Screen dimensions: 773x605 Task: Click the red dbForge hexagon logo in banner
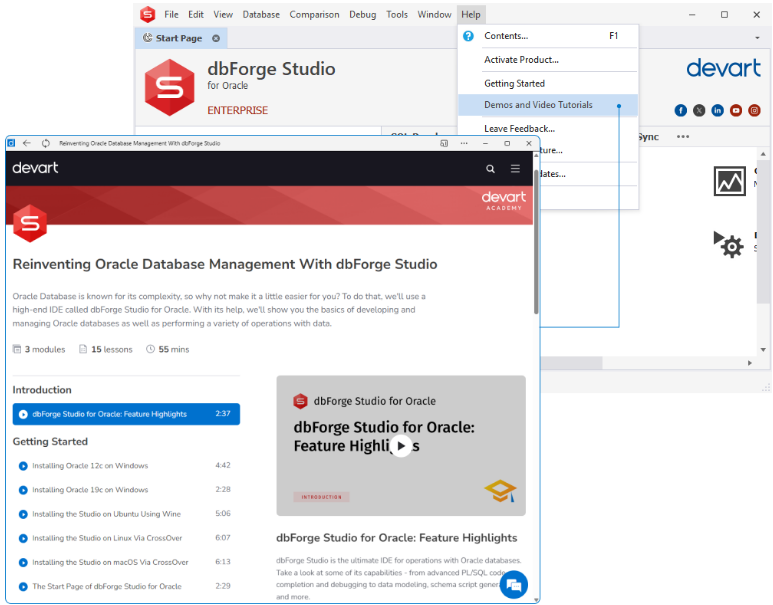(x=30, y=223)
